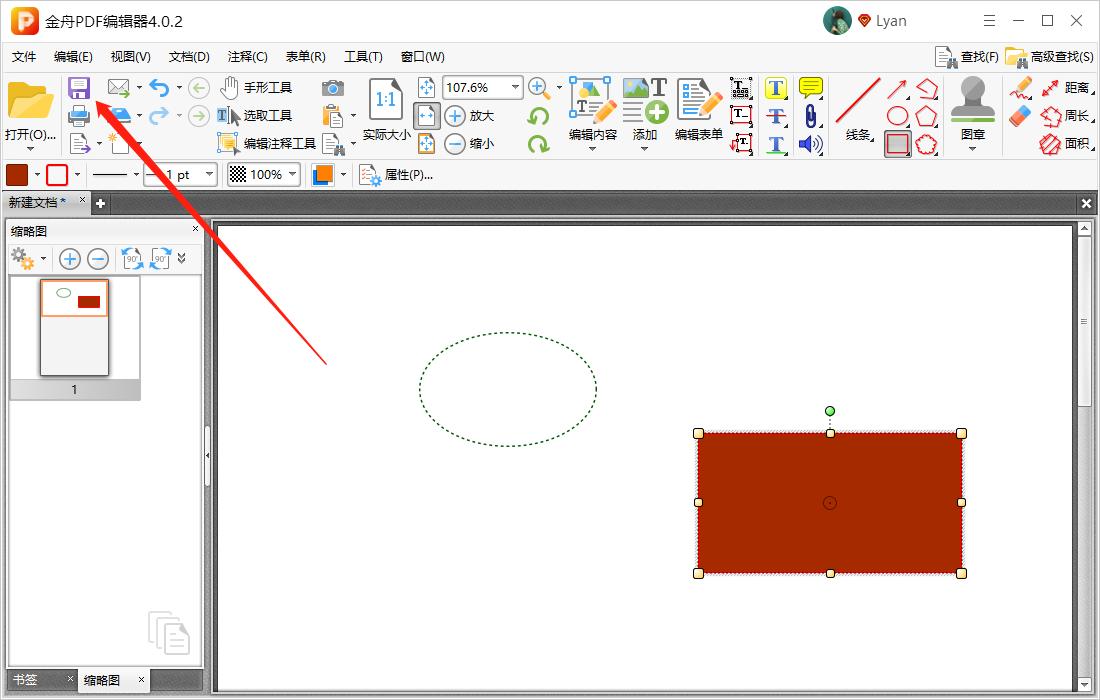
Task: Select the Polyline open-shape tool
Action: click(927, 88)
